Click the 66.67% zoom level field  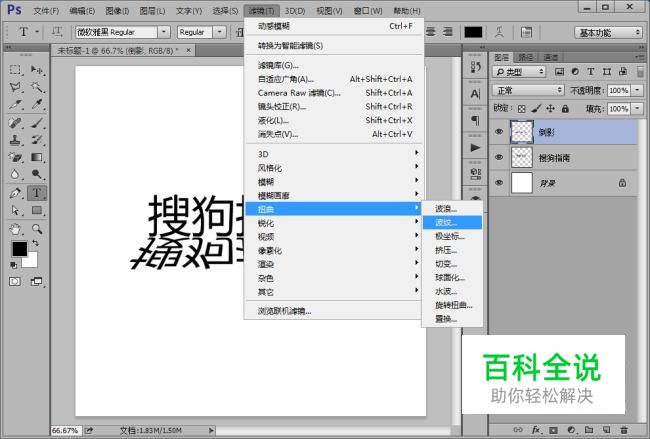[66, 431]
